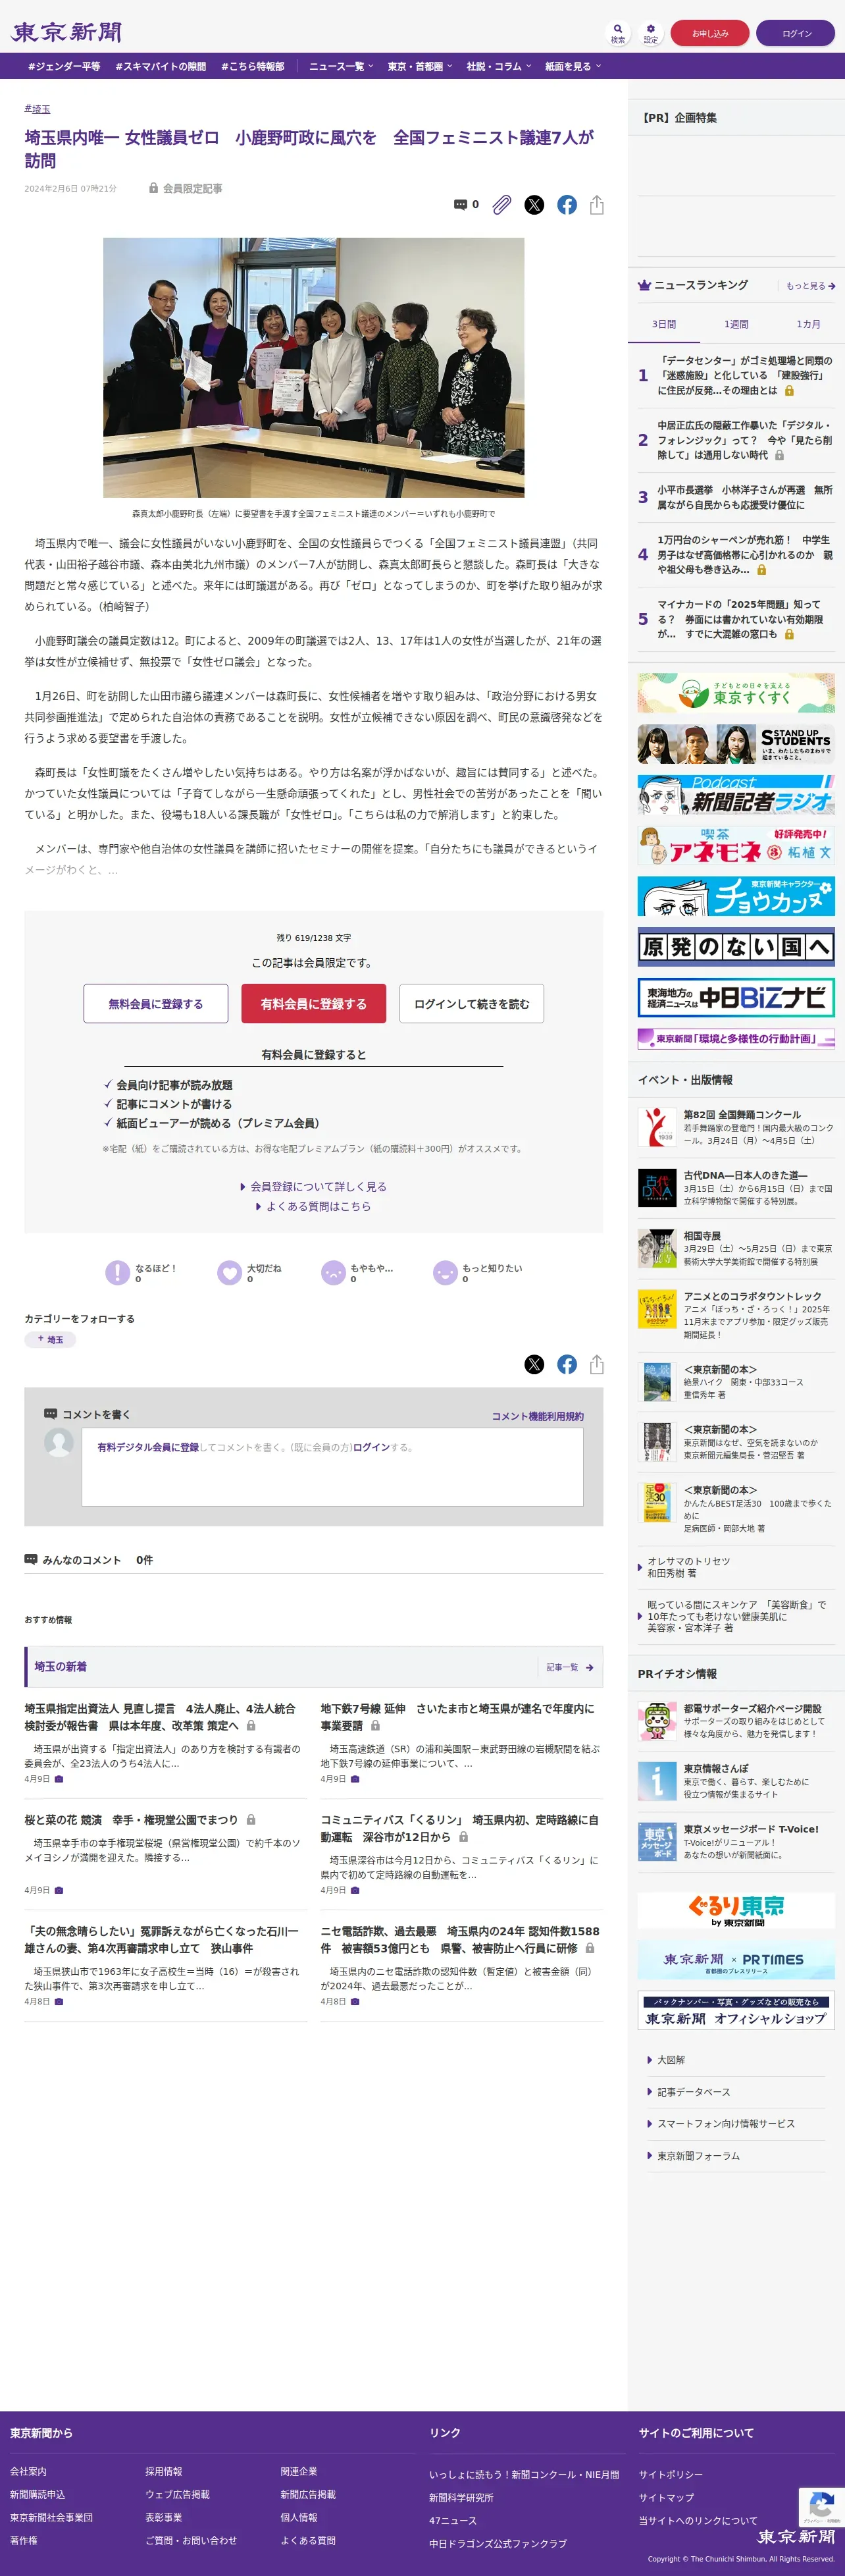Image resolution: width=845 pixels, height=2576 pixels.
Task: Click the share icon above the comment box
Action: click(x=597, y=1364)
